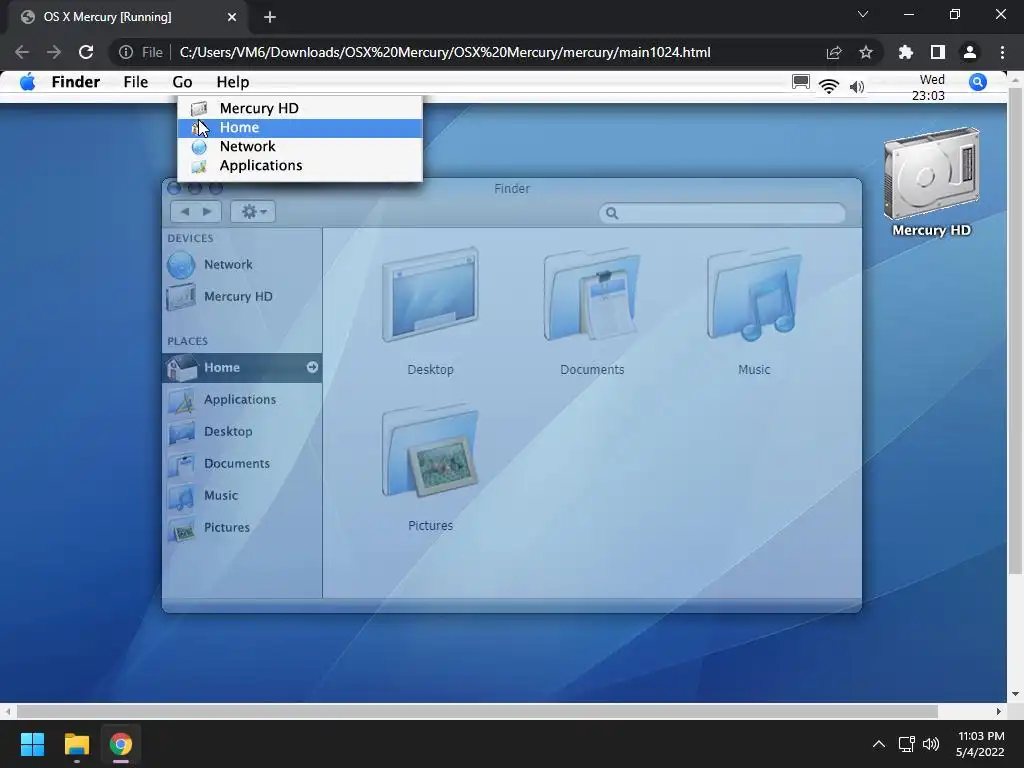Screen dimensions: 1024x768
Task: Open Documents in Places sidebar
Action: (x=242, y=464)
